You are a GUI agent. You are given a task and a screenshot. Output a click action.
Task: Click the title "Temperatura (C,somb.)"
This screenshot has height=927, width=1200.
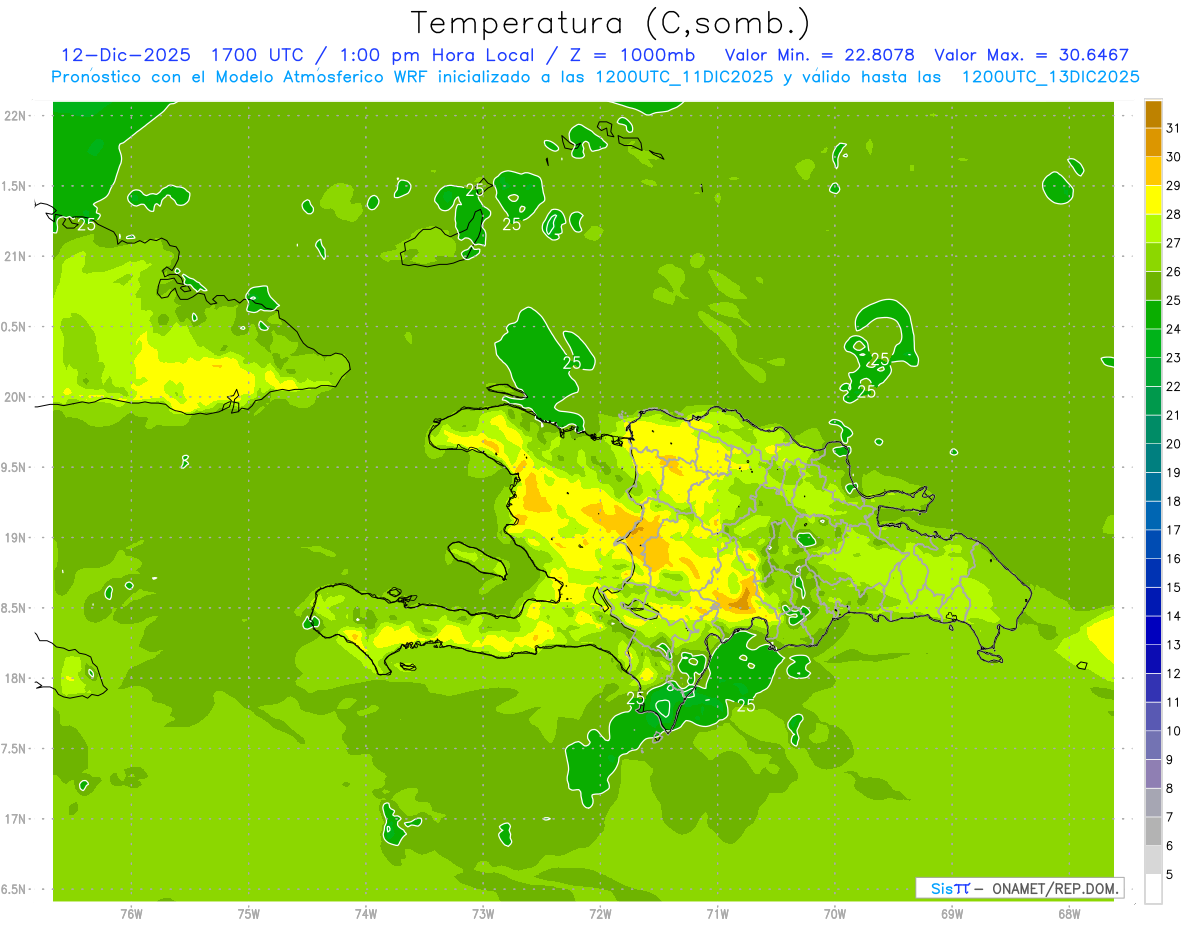point(611,23)
